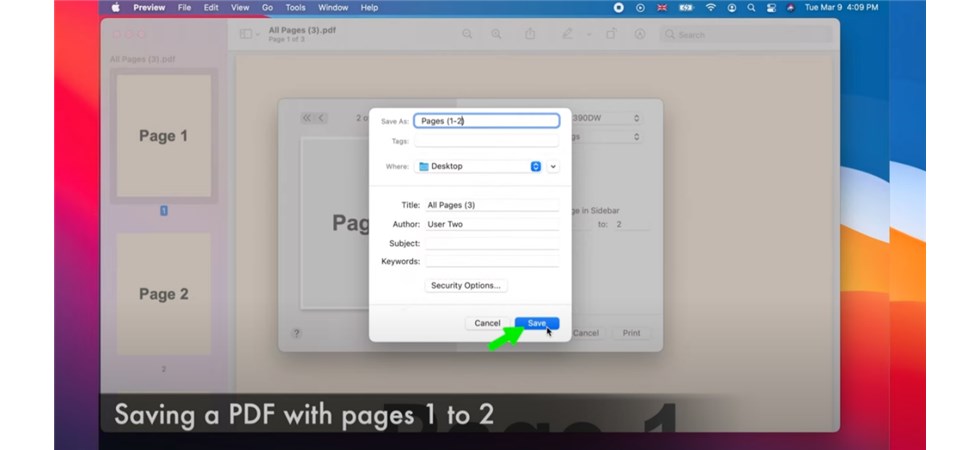
Task: Click the Save As filename field
Action: [x=486, y=121]
